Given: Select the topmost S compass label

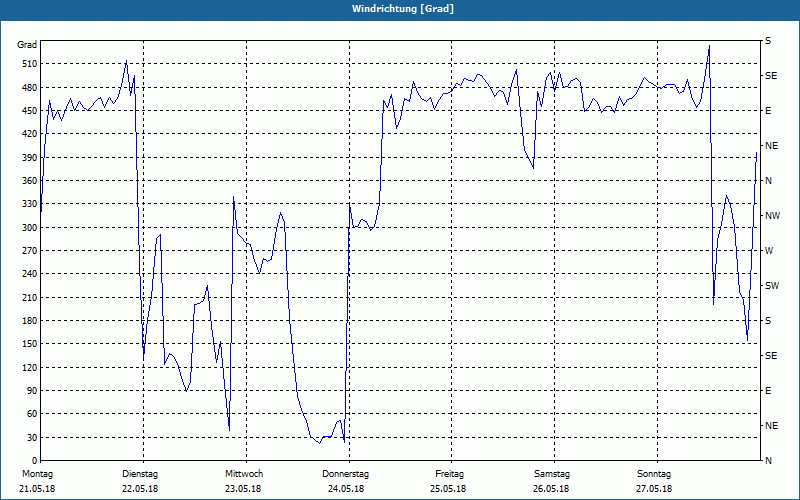Looking at the screenshot, I should coord(768,41).
